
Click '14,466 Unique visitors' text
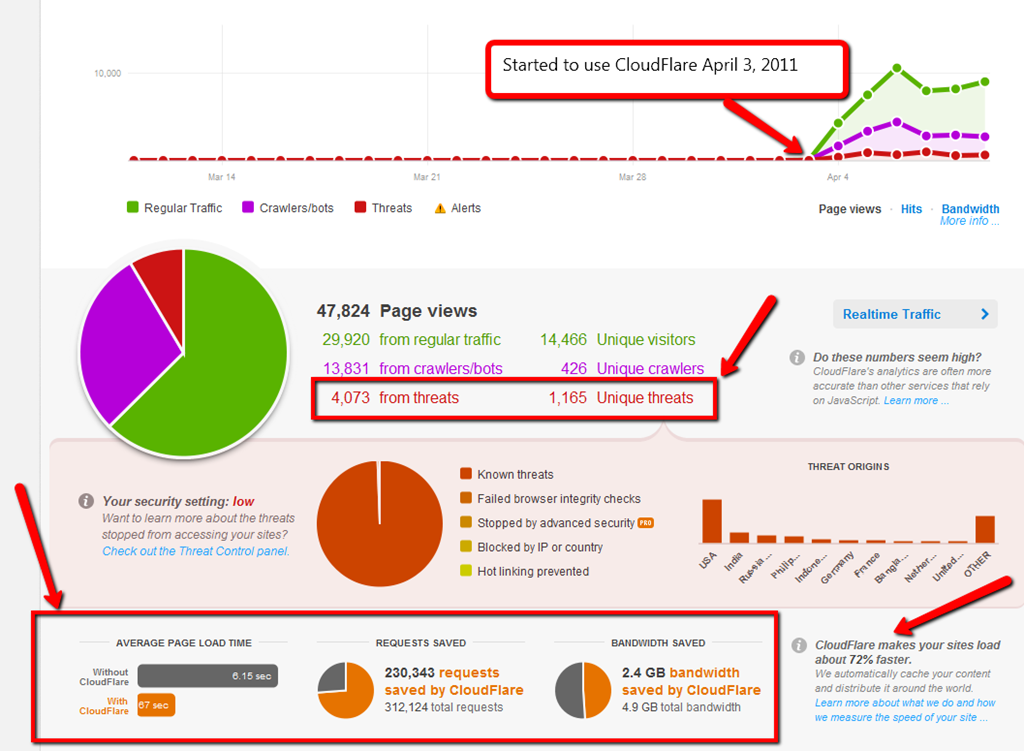coord(617,340)
